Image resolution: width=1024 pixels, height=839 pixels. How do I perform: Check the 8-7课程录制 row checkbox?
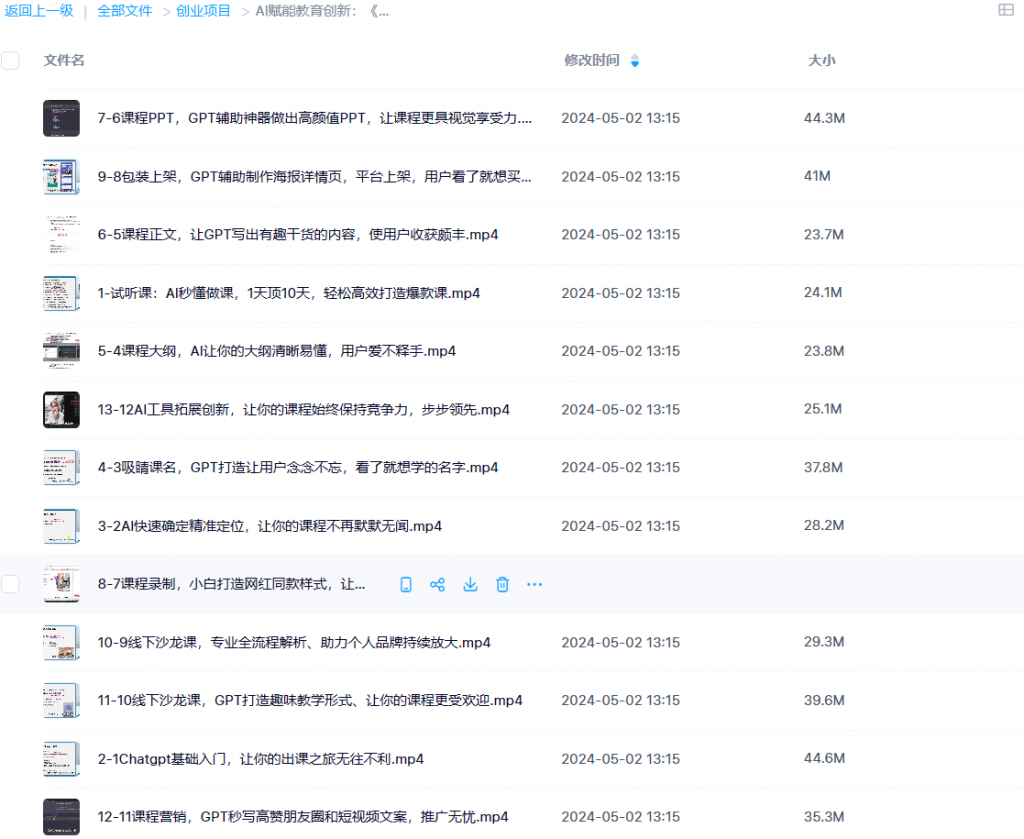point(10,584)
